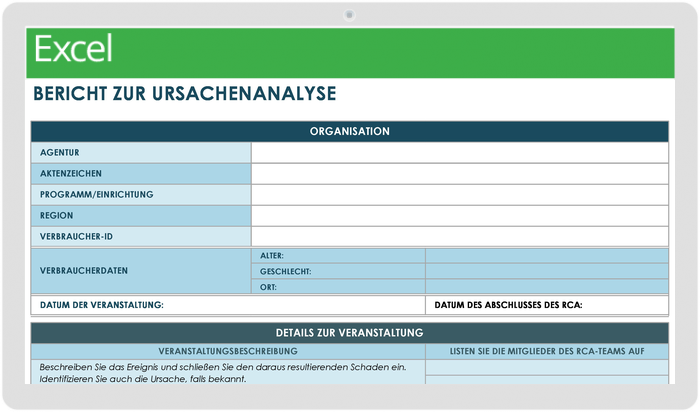Select the title 'BERICHT ZUR URSACHENANALYSE'
This screenshot has height=412, width=700.
pyautogui.click(x=184, y=94)
